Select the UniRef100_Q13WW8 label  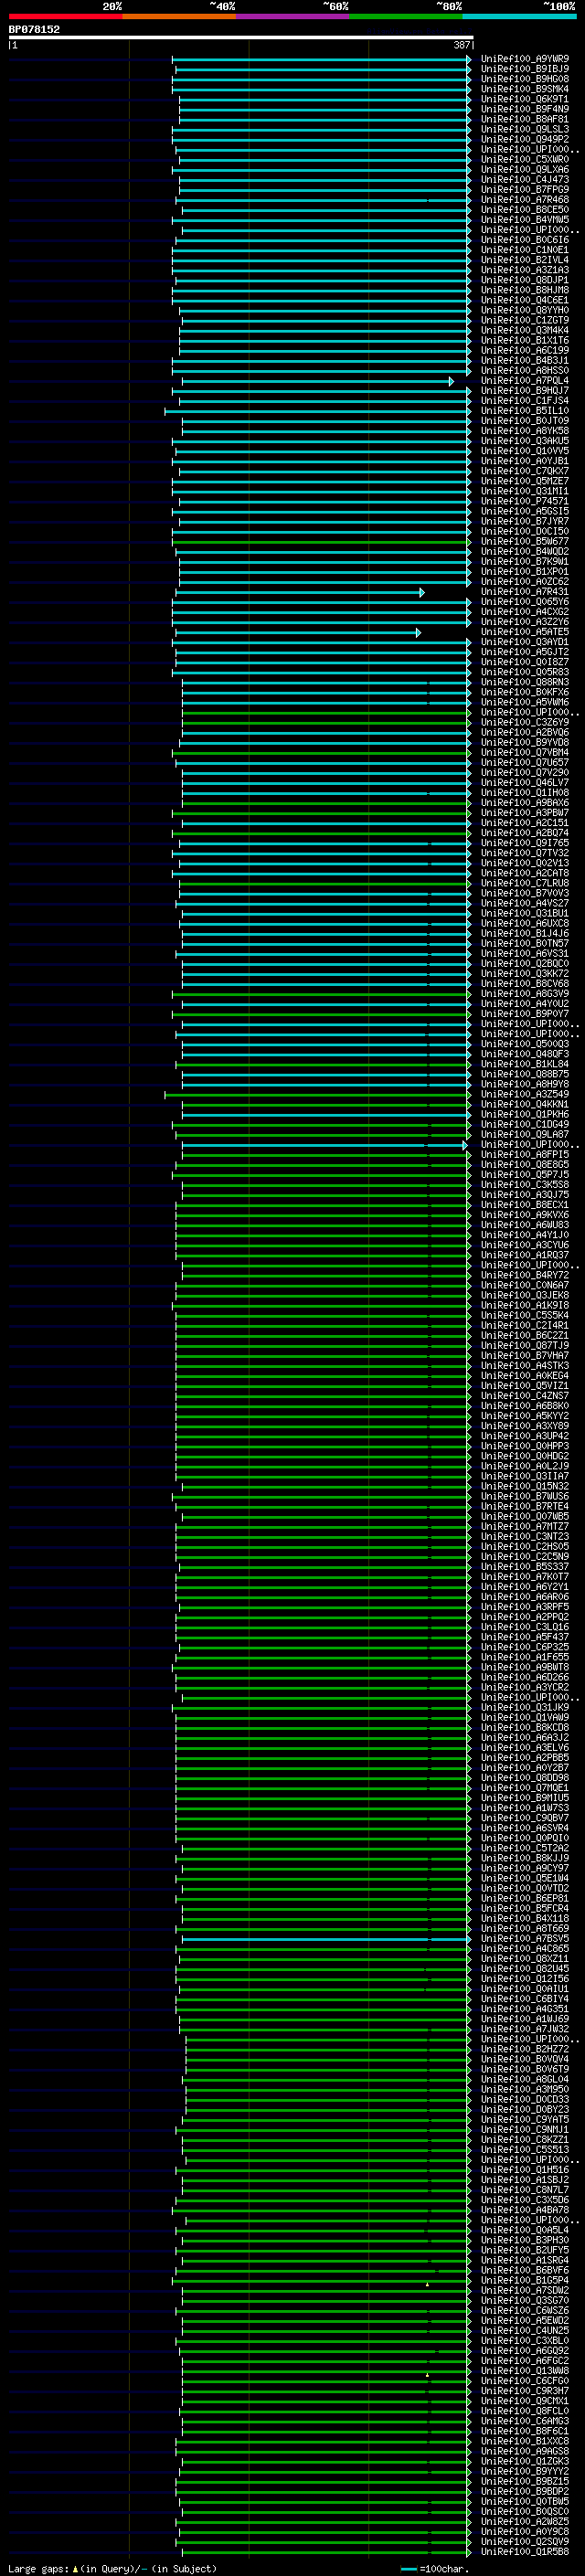coord(525,2371)
